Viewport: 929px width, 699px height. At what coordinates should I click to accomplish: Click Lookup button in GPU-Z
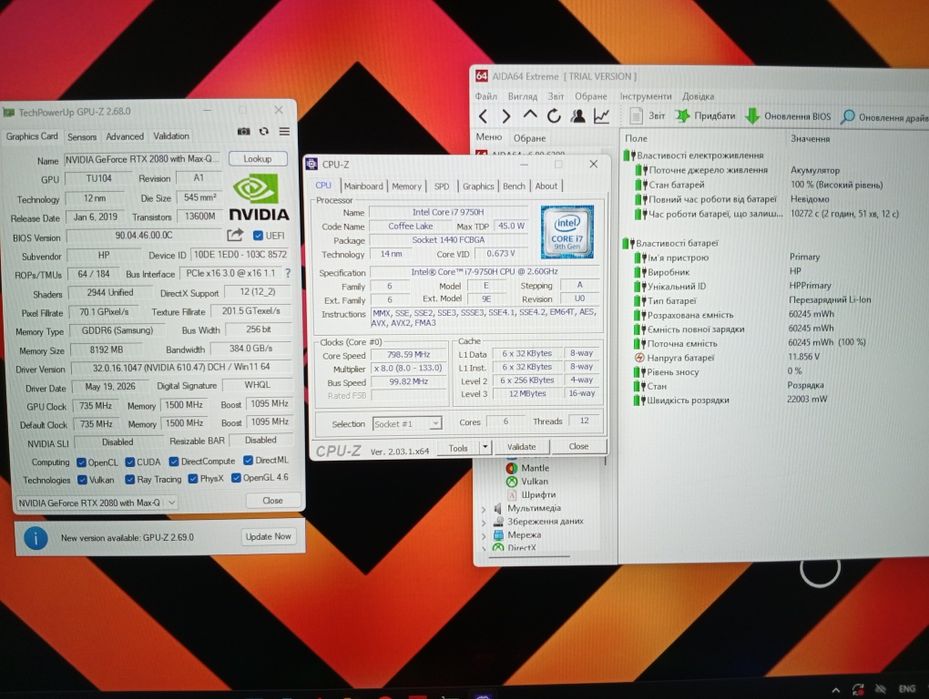pyautogui.click(x=258, y=159)
